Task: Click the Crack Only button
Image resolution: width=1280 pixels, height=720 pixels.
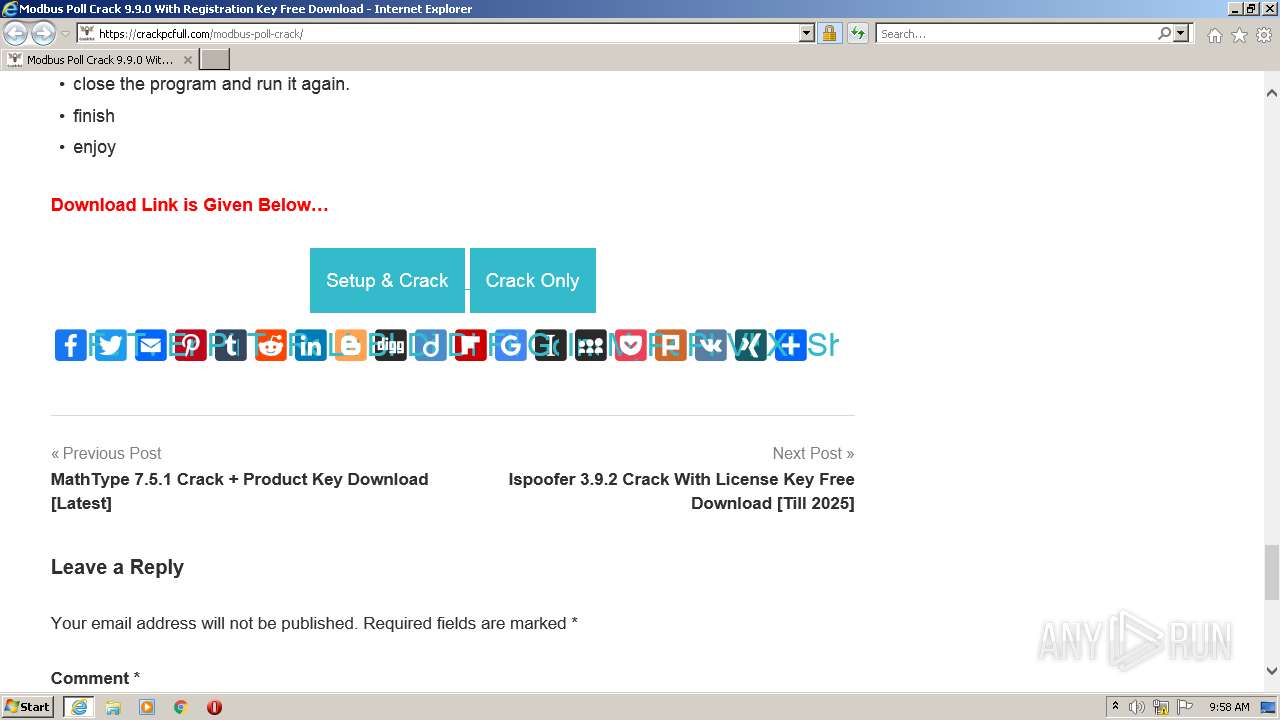Action: coord(532,280)
